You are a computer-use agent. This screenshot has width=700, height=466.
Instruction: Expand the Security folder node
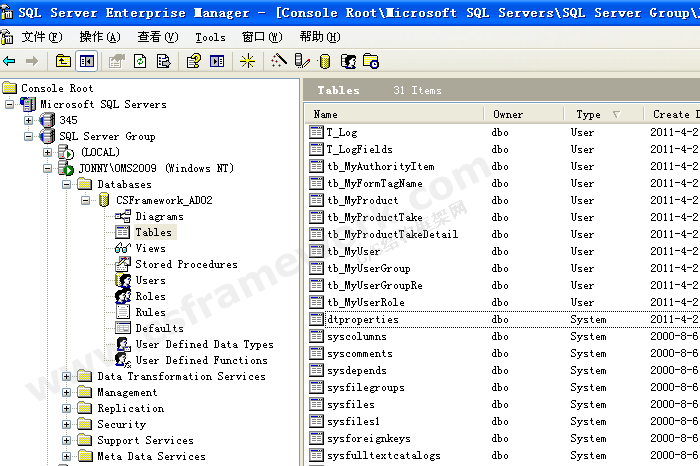67,425
